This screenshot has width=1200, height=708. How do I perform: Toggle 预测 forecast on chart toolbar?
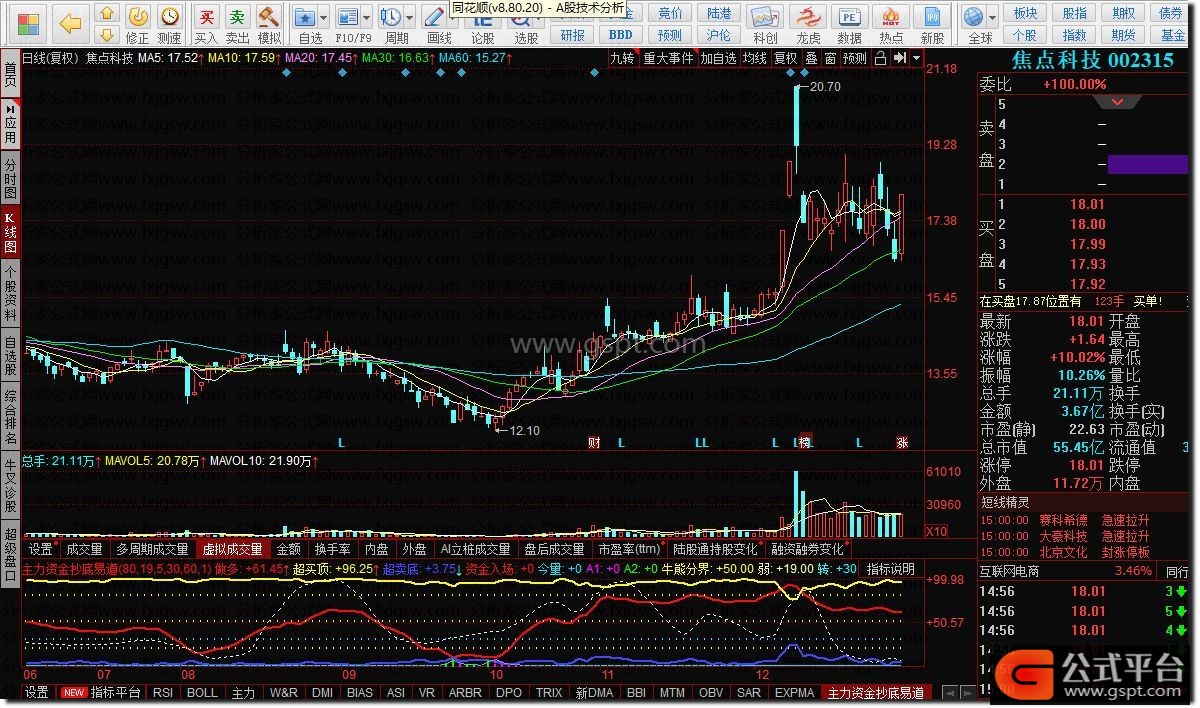coord(855,58)
